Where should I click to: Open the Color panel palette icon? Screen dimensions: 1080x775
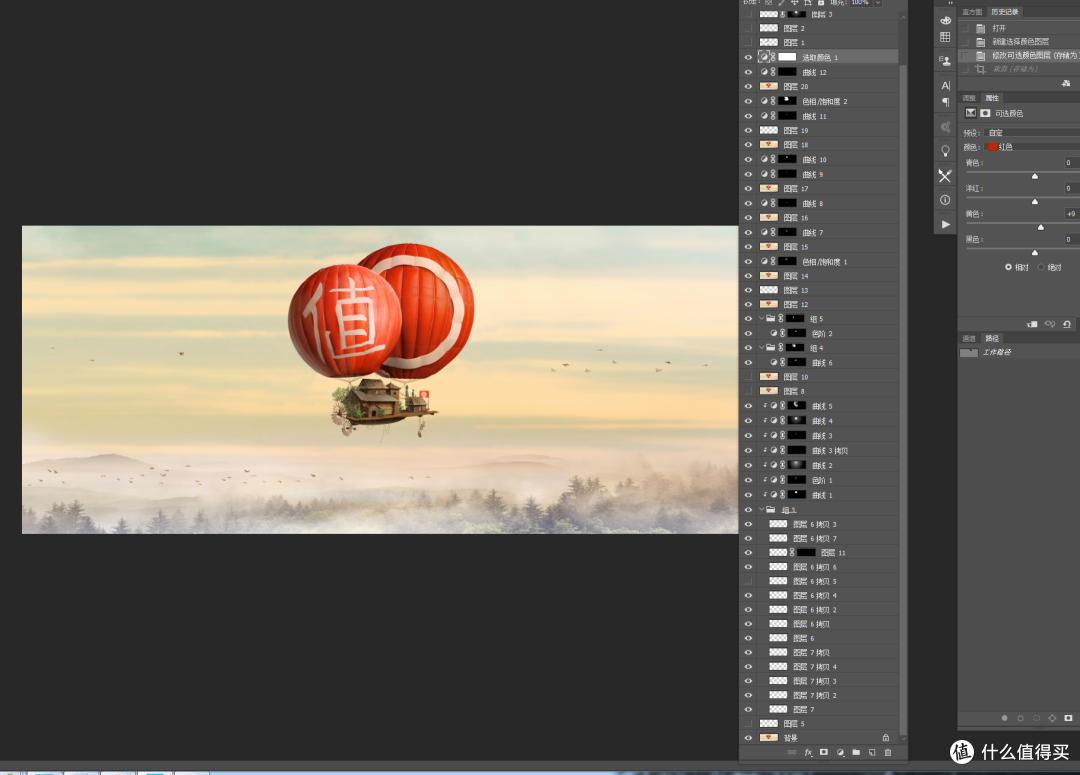coord(945,20)
